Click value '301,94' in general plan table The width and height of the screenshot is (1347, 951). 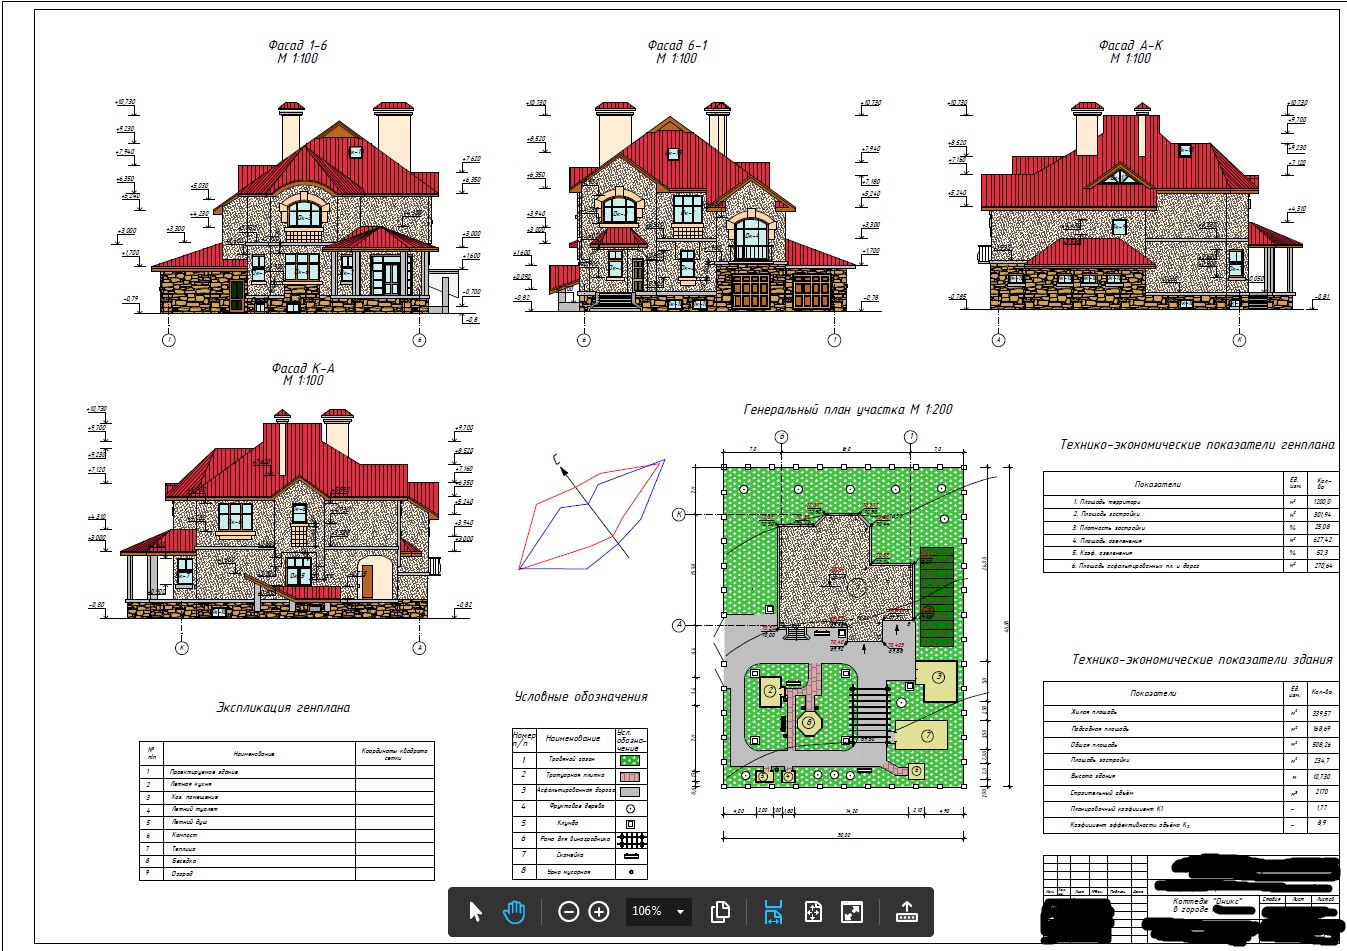tap(1322, 514)
